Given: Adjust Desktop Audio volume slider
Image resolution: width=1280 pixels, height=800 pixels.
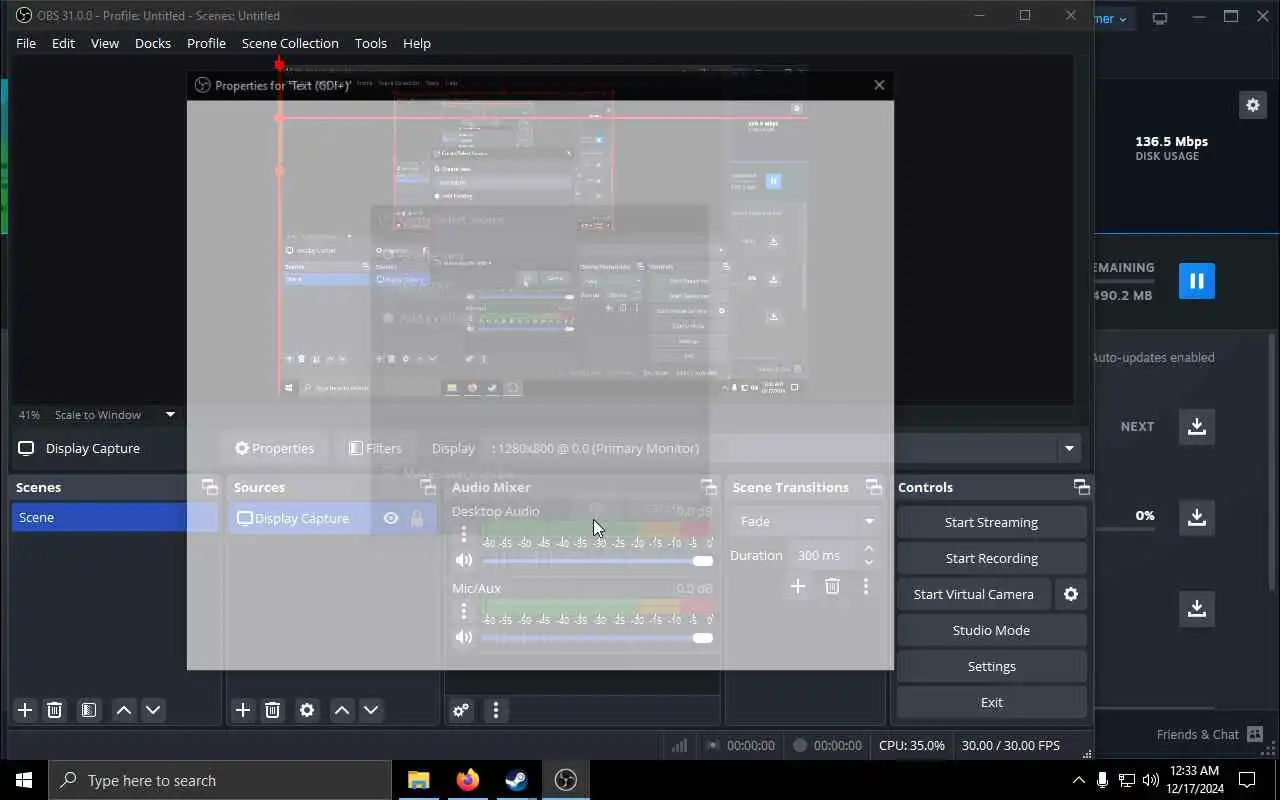Looking at the screenshot, I should tap(597, 560).
